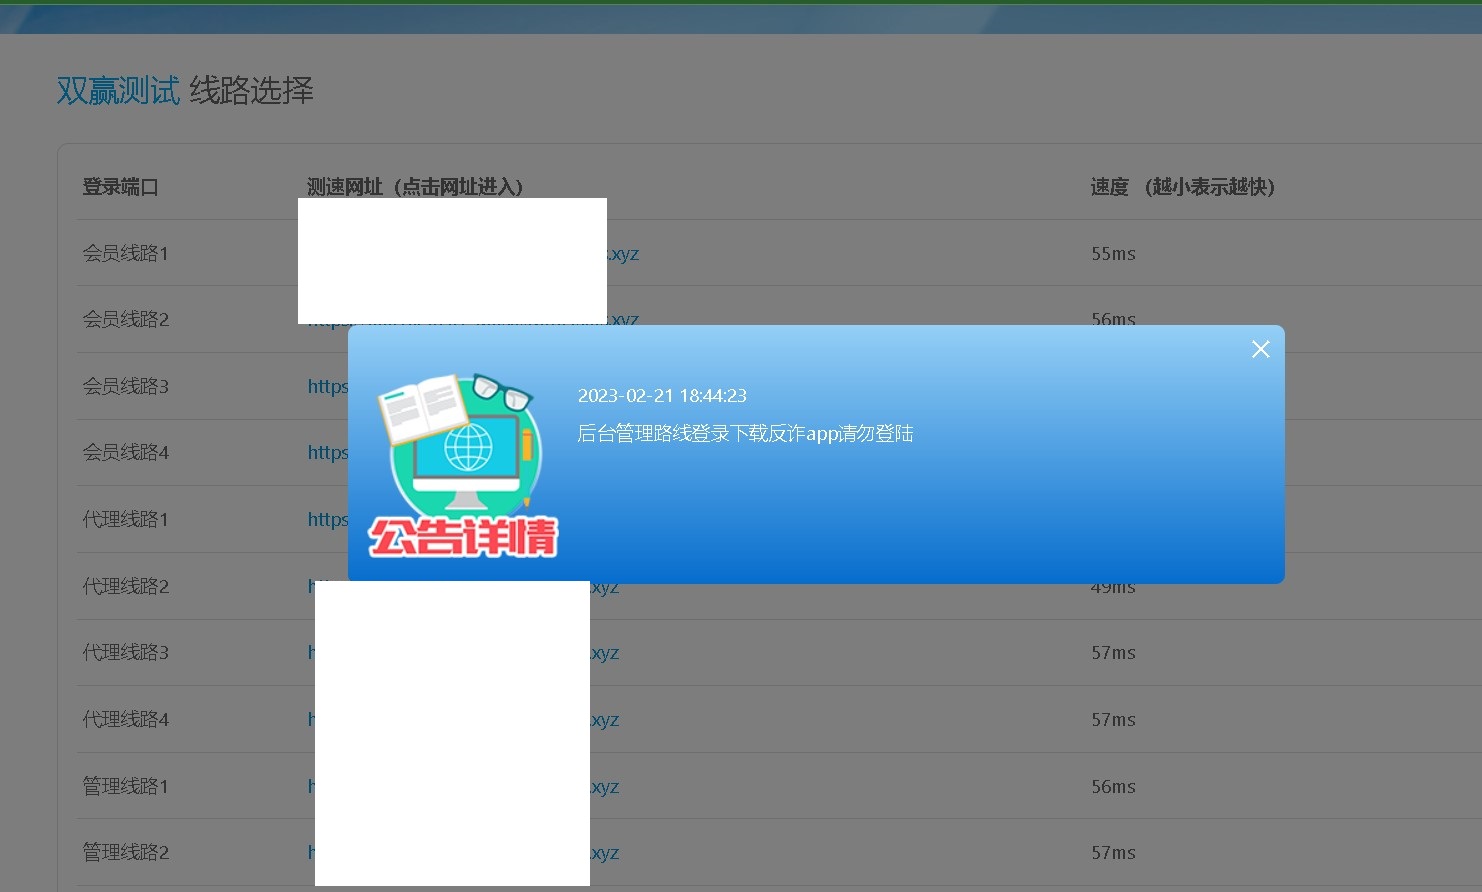The image size is (1482, 892).
Task: Open the 会员线路4 speed test URL
Action: click(330, 452)
